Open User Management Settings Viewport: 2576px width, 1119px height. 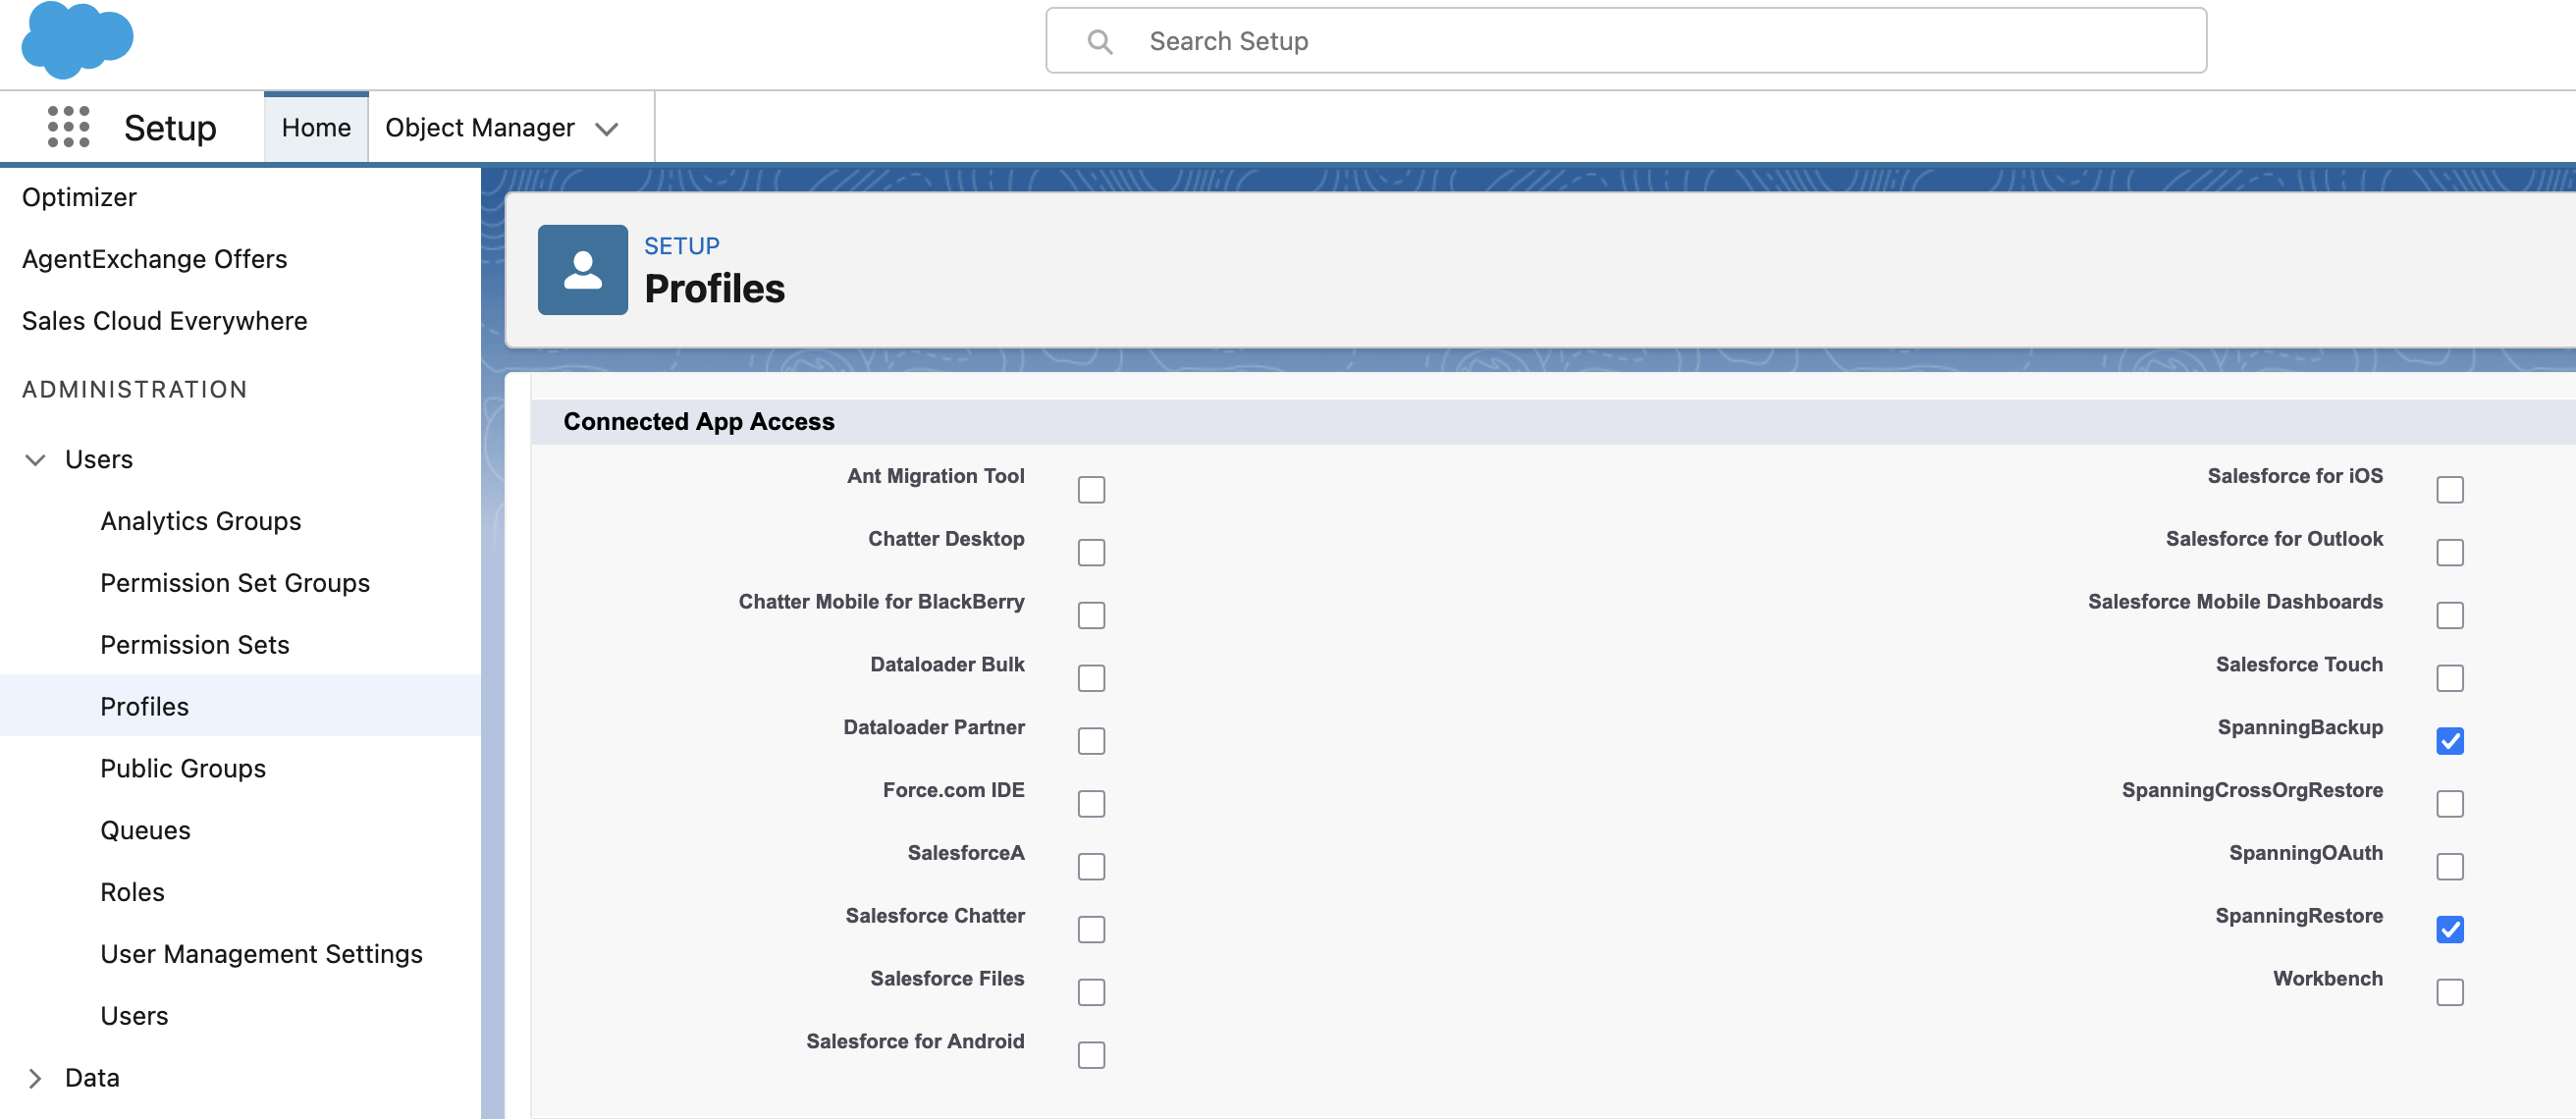pyautogui.click(x=261, y=954)
